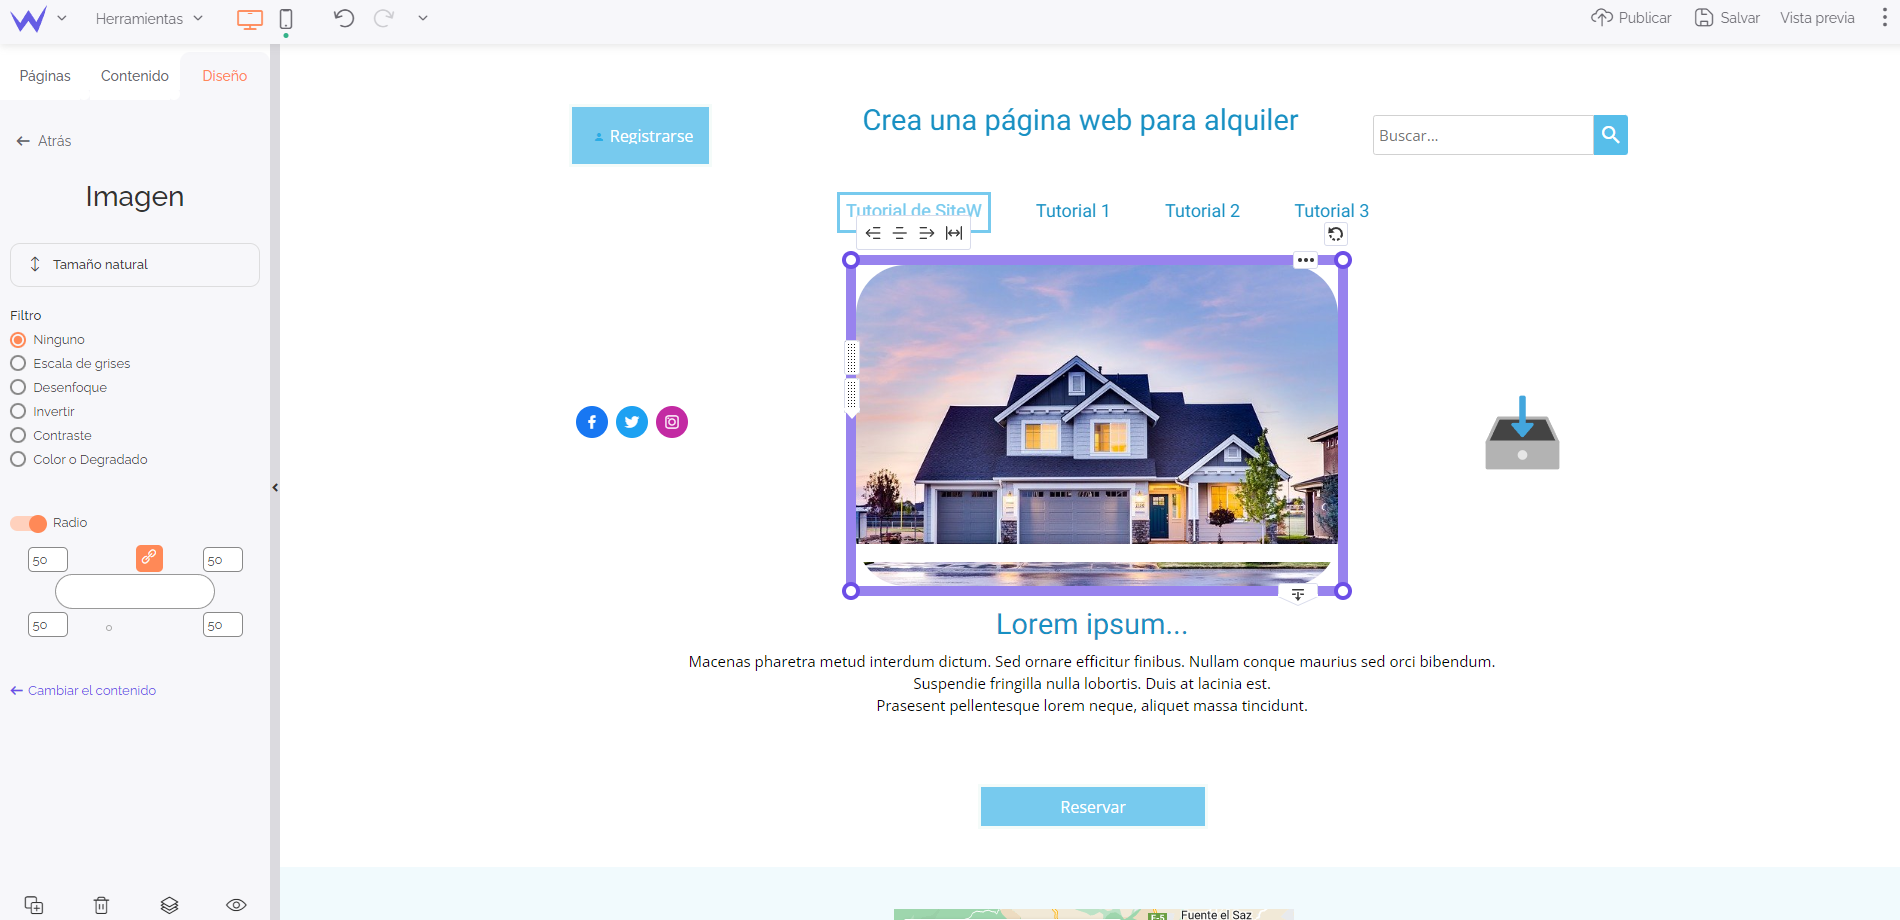Viewport: 1900px width, 920px height.
Task: Select the Ninguno filter option
Action: [x=48, y=340]
